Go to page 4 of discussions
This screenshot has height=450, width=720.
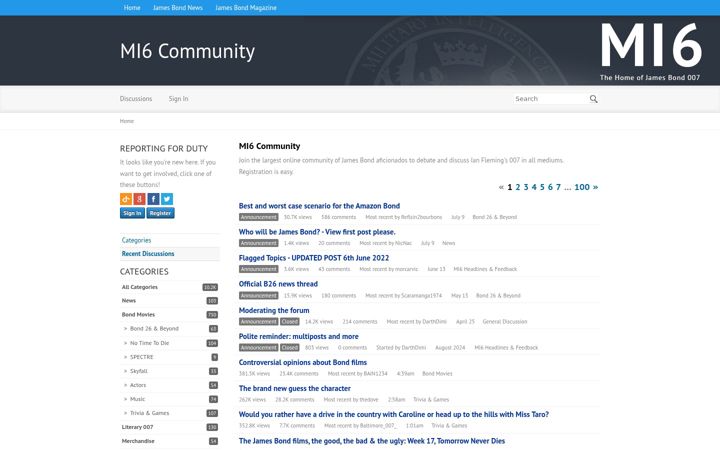(534, 187)
